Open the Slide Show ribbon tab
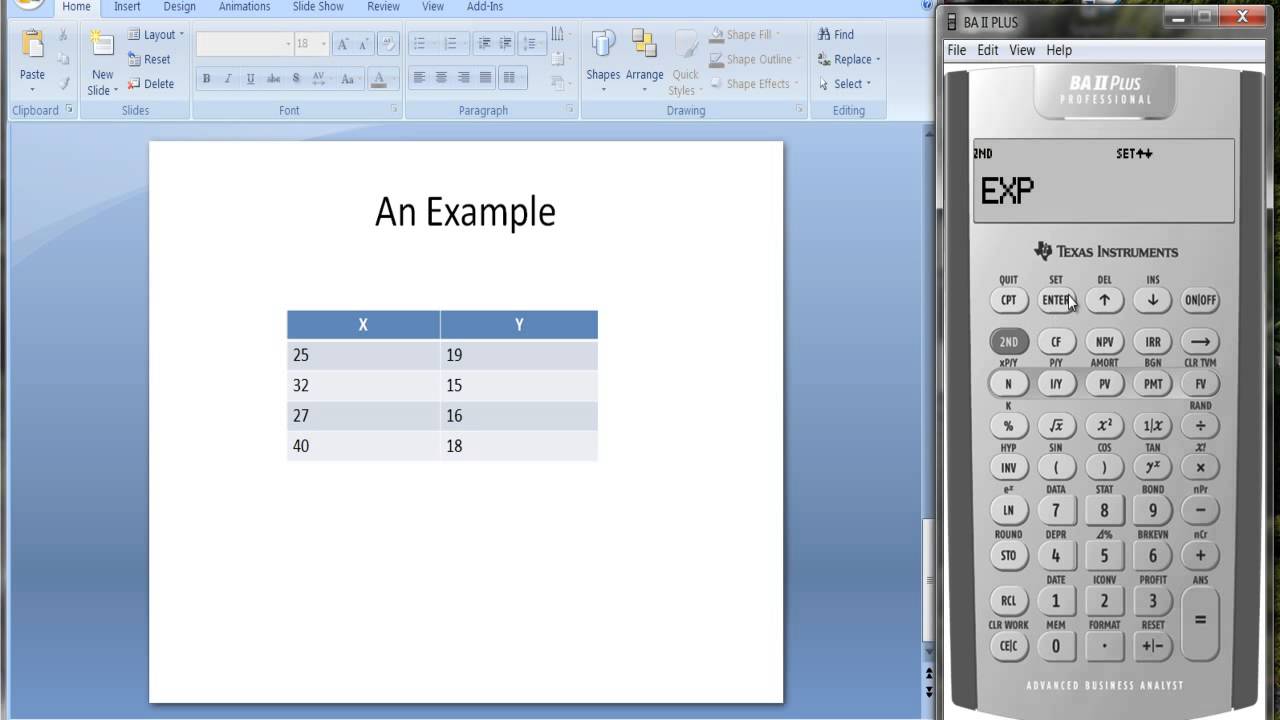This screenshot has height=720, width=1280. pyautogui.click(x=318, y=7)
